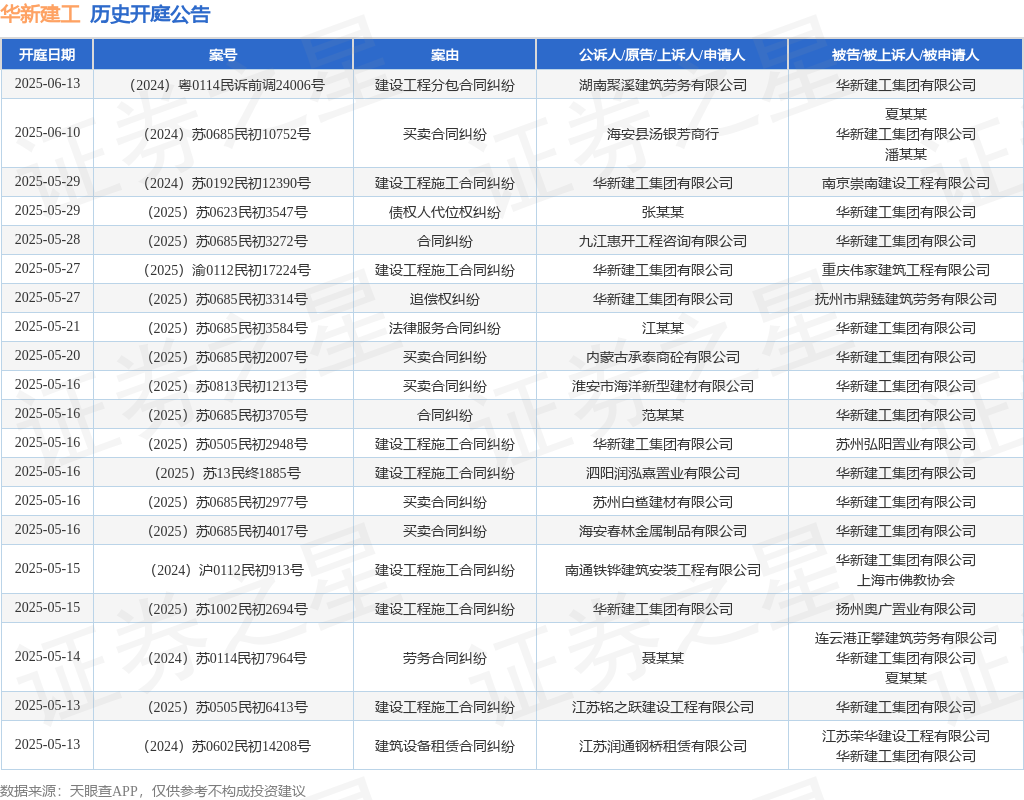Select plaintiff 江苏润通钢桥租赁有限公司
The image size is (1024, 800).
(x=662, y=746)
